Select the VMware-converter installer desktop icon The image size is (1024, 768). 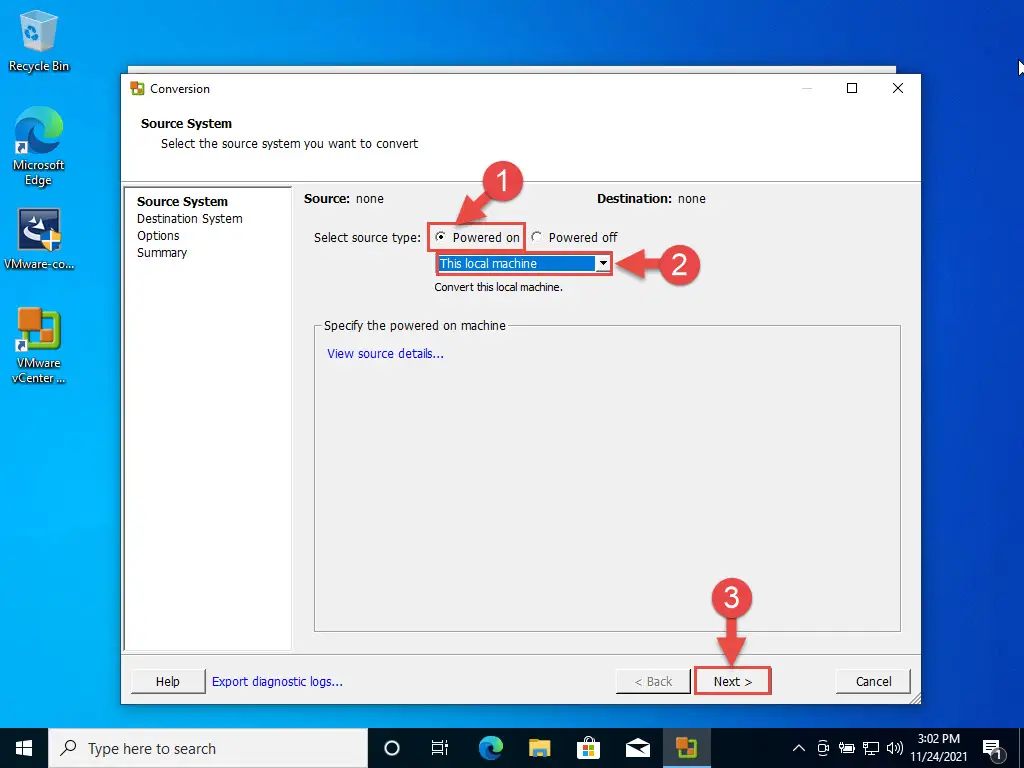point(39,239)
